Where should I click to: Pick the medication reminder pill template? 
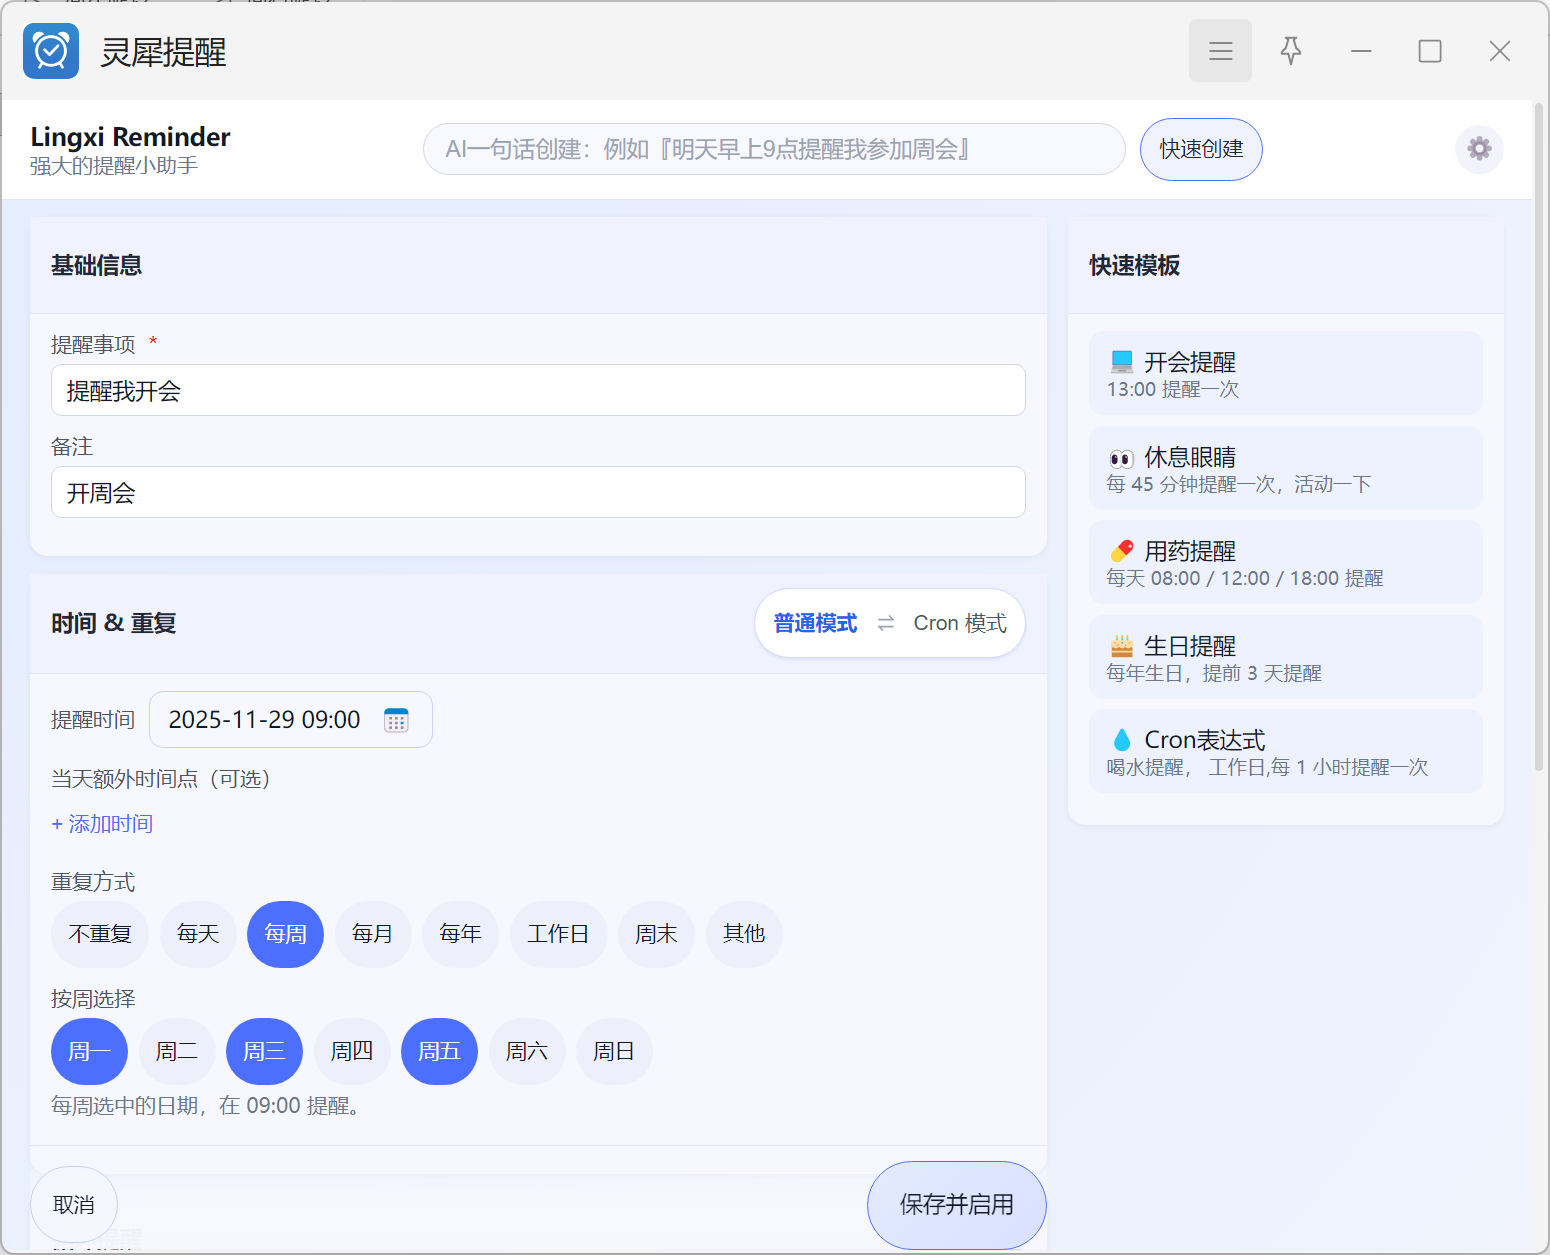click(x=1285, y=563)
